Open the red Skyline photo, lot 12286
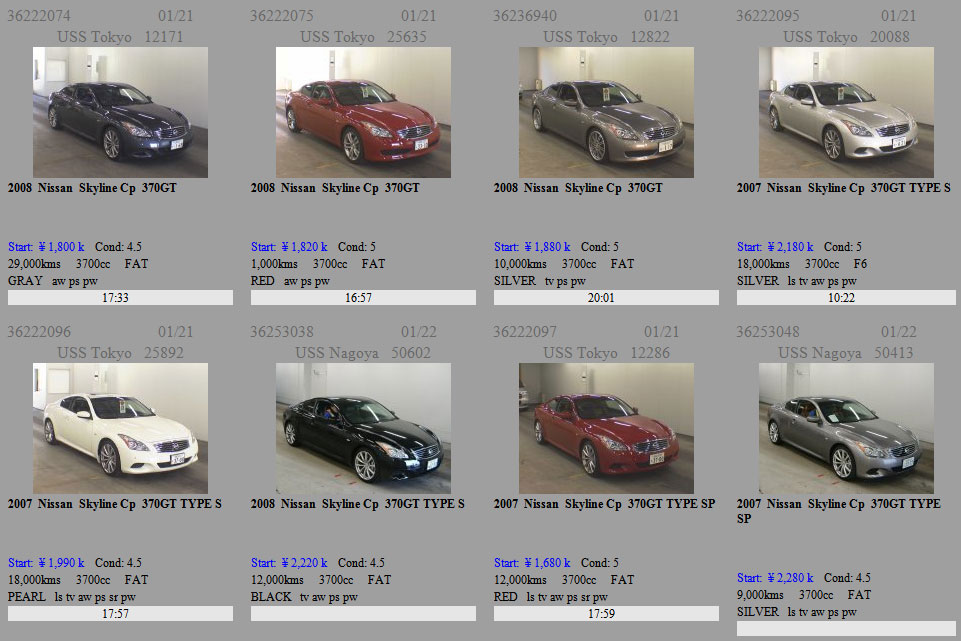Image resolution: width=961 pixels, height=641 pixels. [x=606, y=428]
